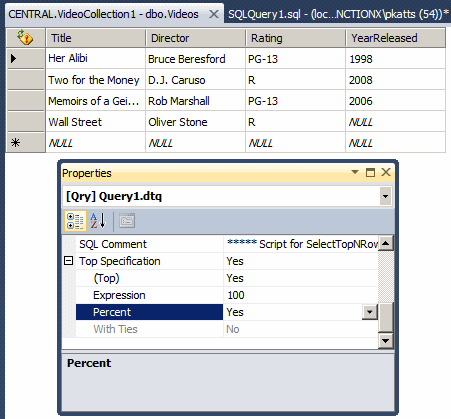Select the Expression value field showing 100
This screenshot has height=419, width=451.
[301, 295]
